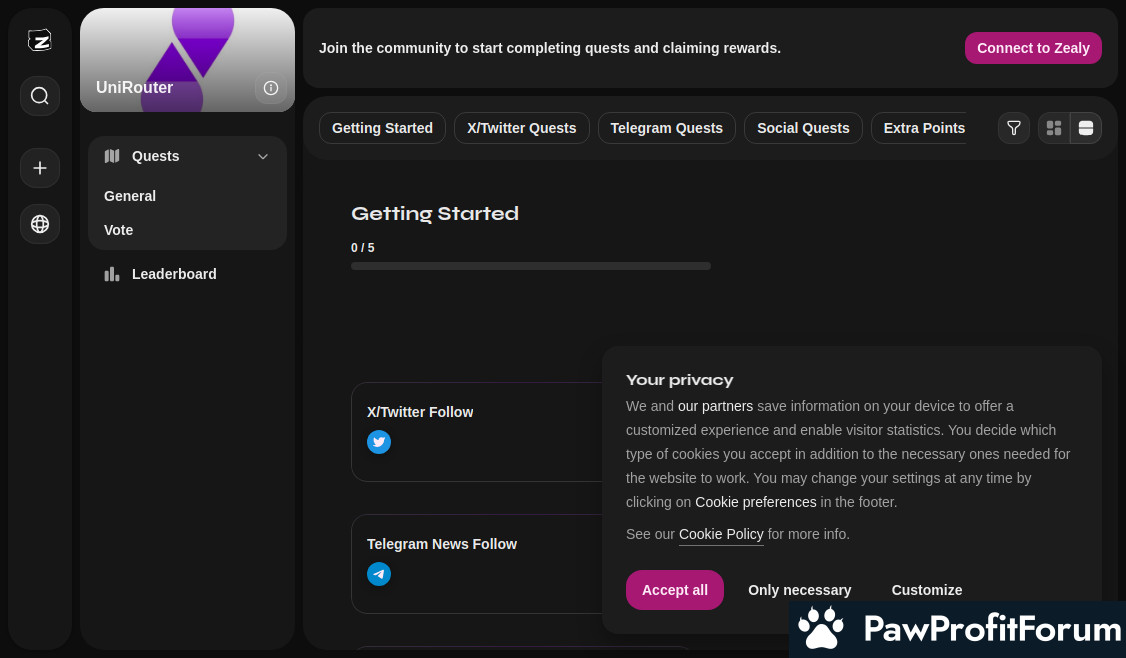The image size is (1126, 658).
Task: Open the X/Twitter Follow quest card
Action: click(477, 432)
